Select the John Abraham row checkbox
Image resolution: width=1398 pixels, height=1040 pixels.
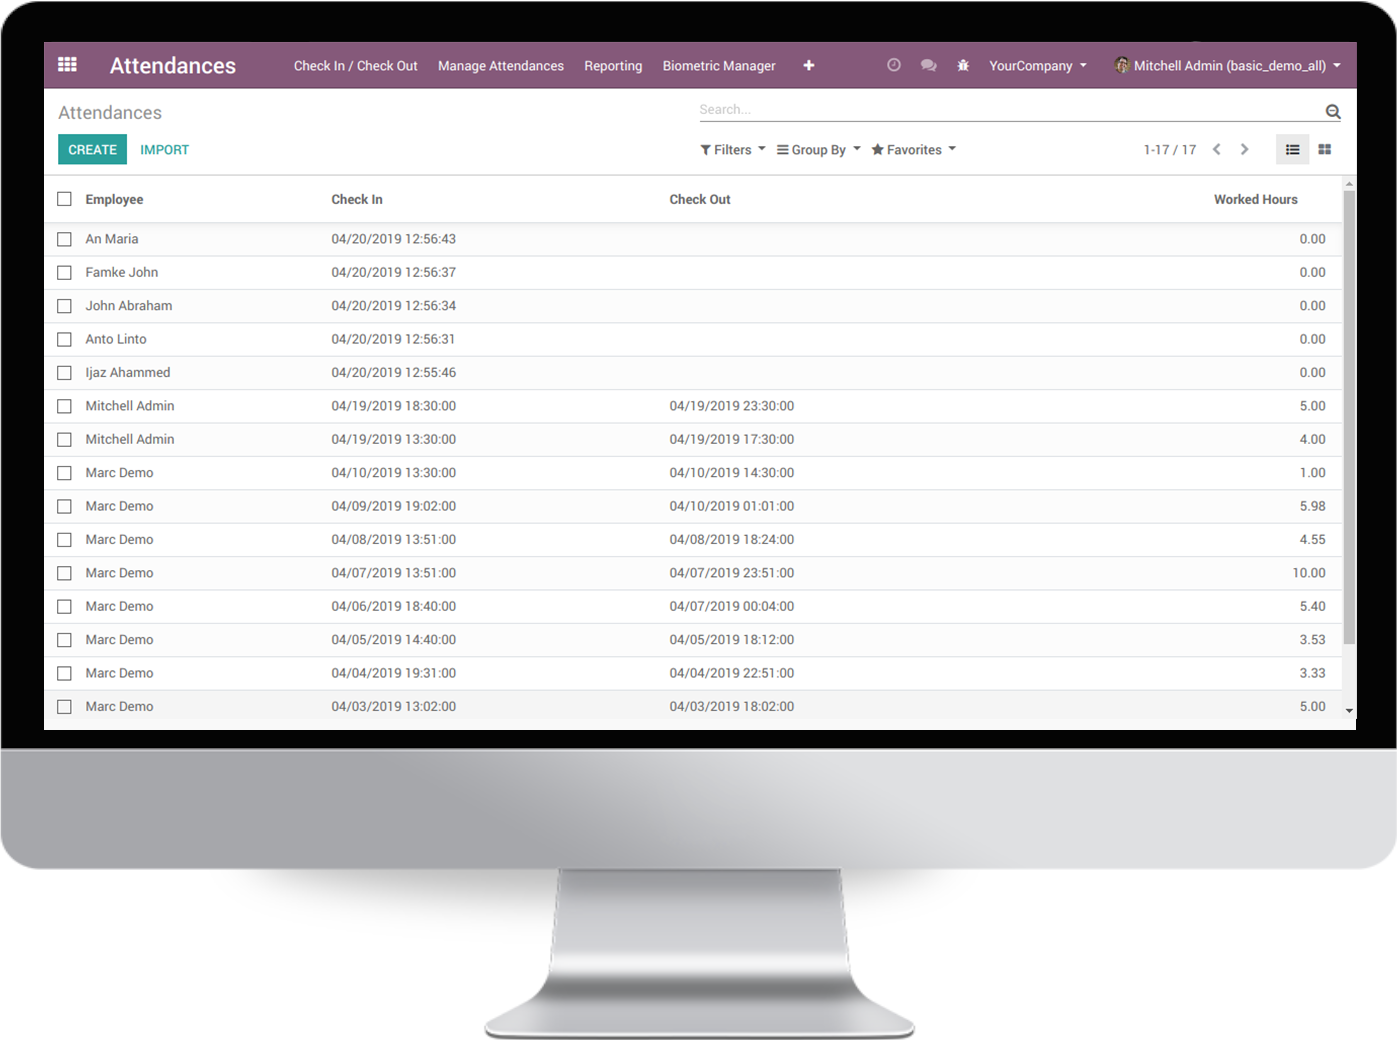point(65,306)
